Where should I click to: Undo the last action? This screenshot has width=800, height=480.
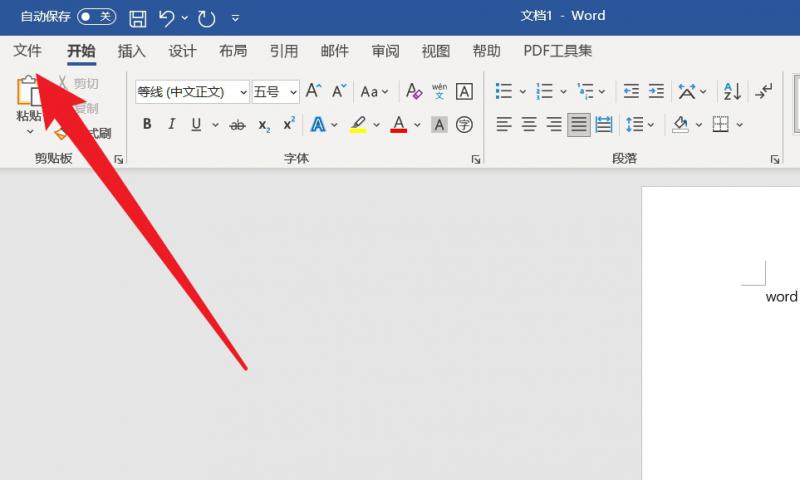click(x=166, y=18)
